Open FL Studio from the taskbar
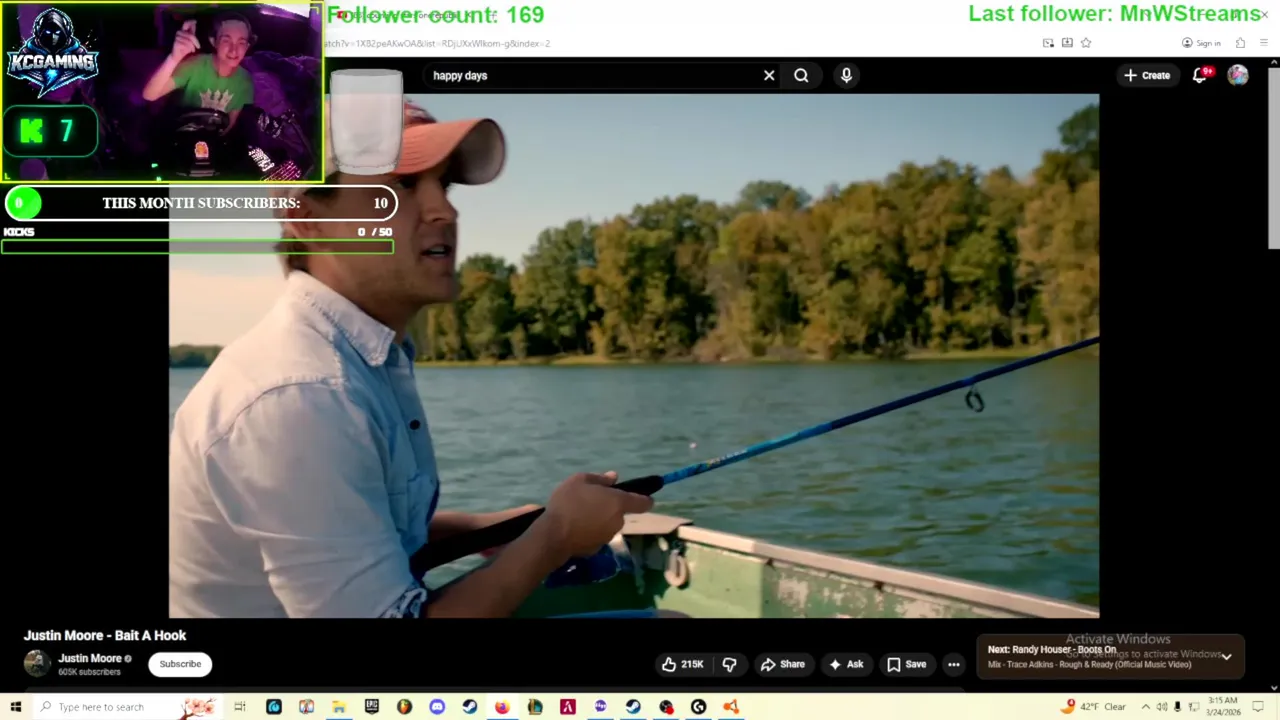Viewport: 1280px width, 720px height. [404, 707]
